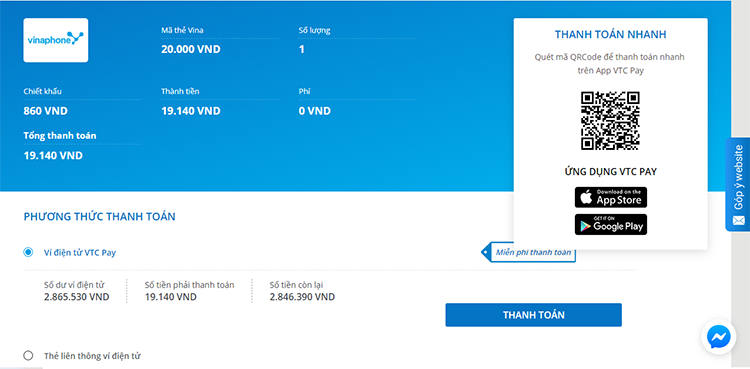Click the Google Play triangle logo
Image resolution: width=750 pixels, height=369 pixels.
585,224
